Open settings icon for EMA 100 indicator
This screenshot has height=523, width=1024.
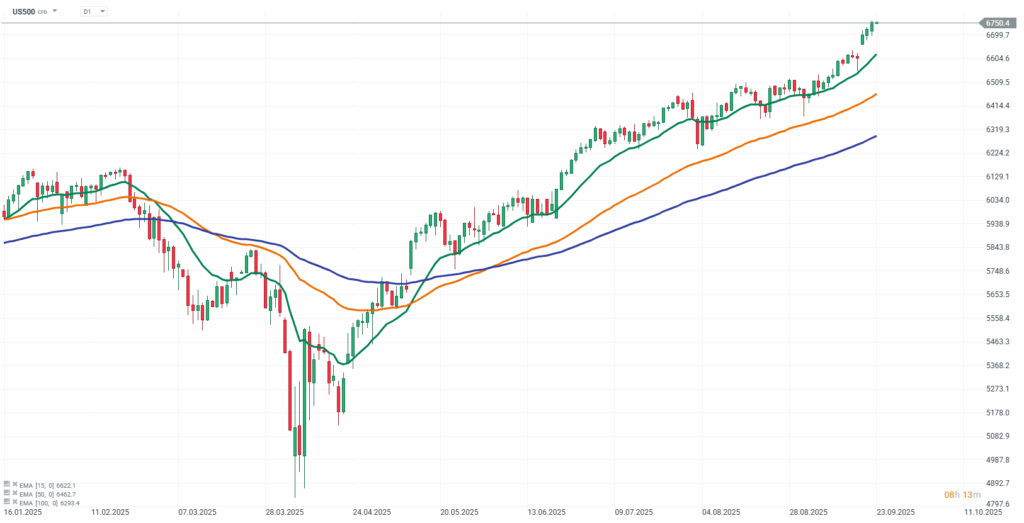click(6, 503)
